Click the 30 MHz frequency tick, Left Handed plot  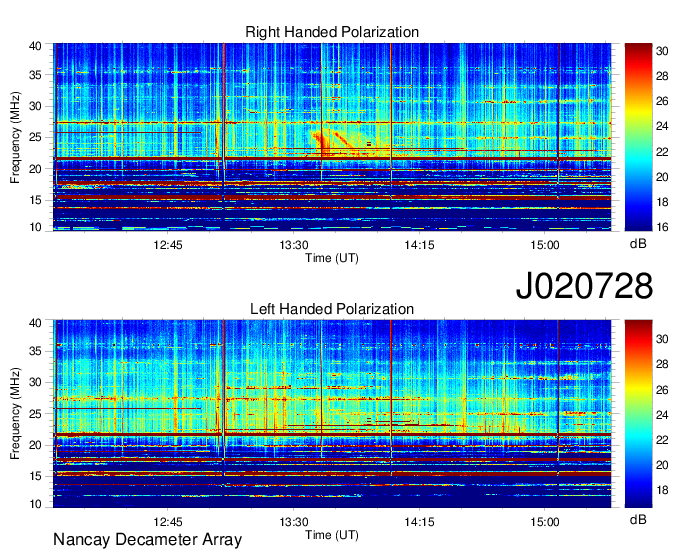(35, 382)
